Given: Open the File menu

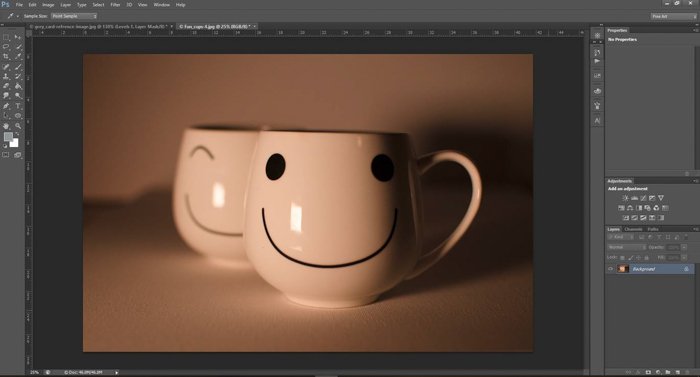Looking at the screenshot, I should point(19,5).
